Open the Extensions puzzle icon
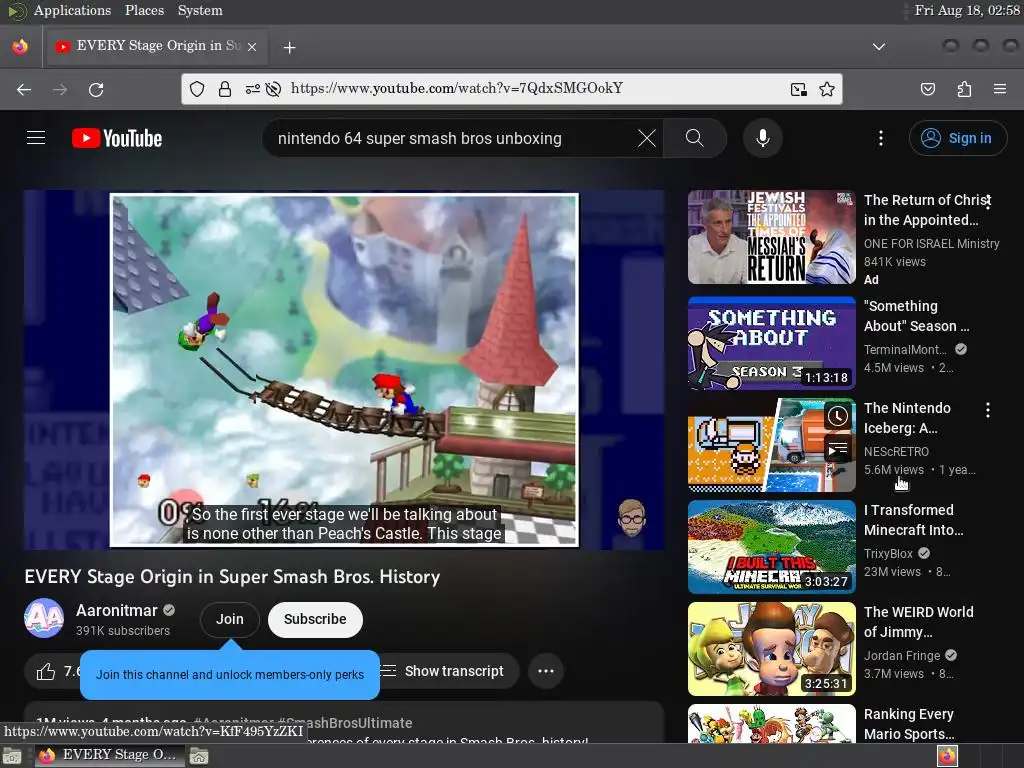The width and height of the screenshot is (1024, 768). click(964, 89)
